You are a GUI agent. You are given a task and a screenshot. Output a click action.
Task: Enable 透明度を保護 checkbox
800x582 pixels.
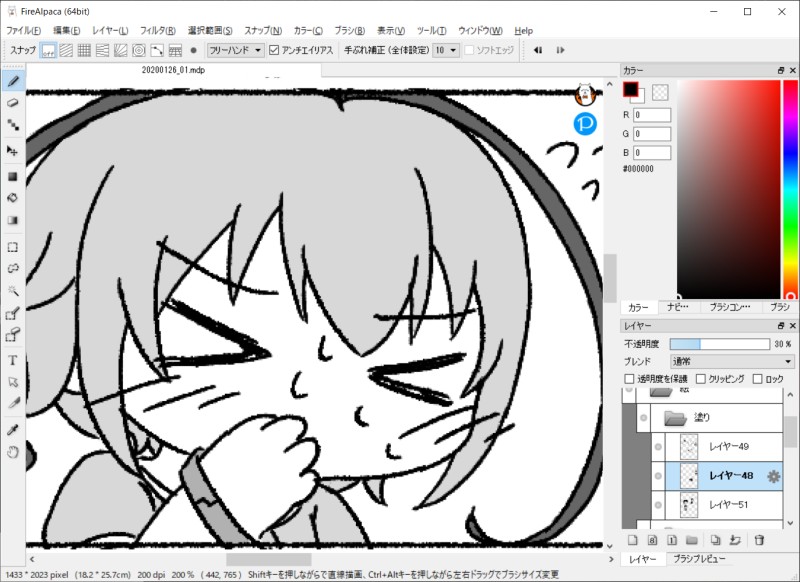click(629, 379)
